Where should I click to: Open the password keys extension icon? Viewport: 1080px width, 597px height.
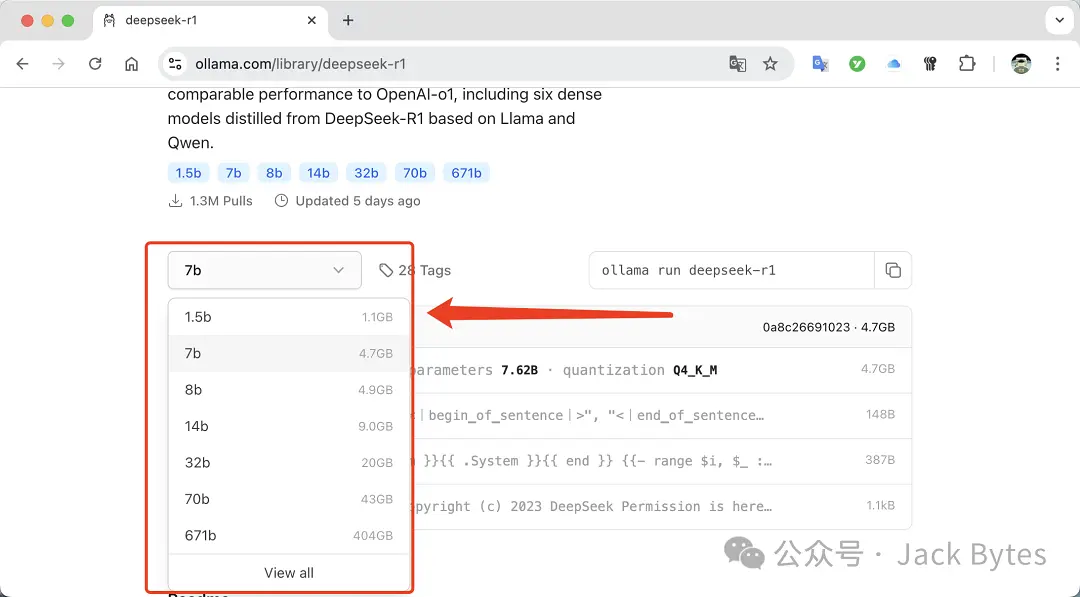pos(929,63)
